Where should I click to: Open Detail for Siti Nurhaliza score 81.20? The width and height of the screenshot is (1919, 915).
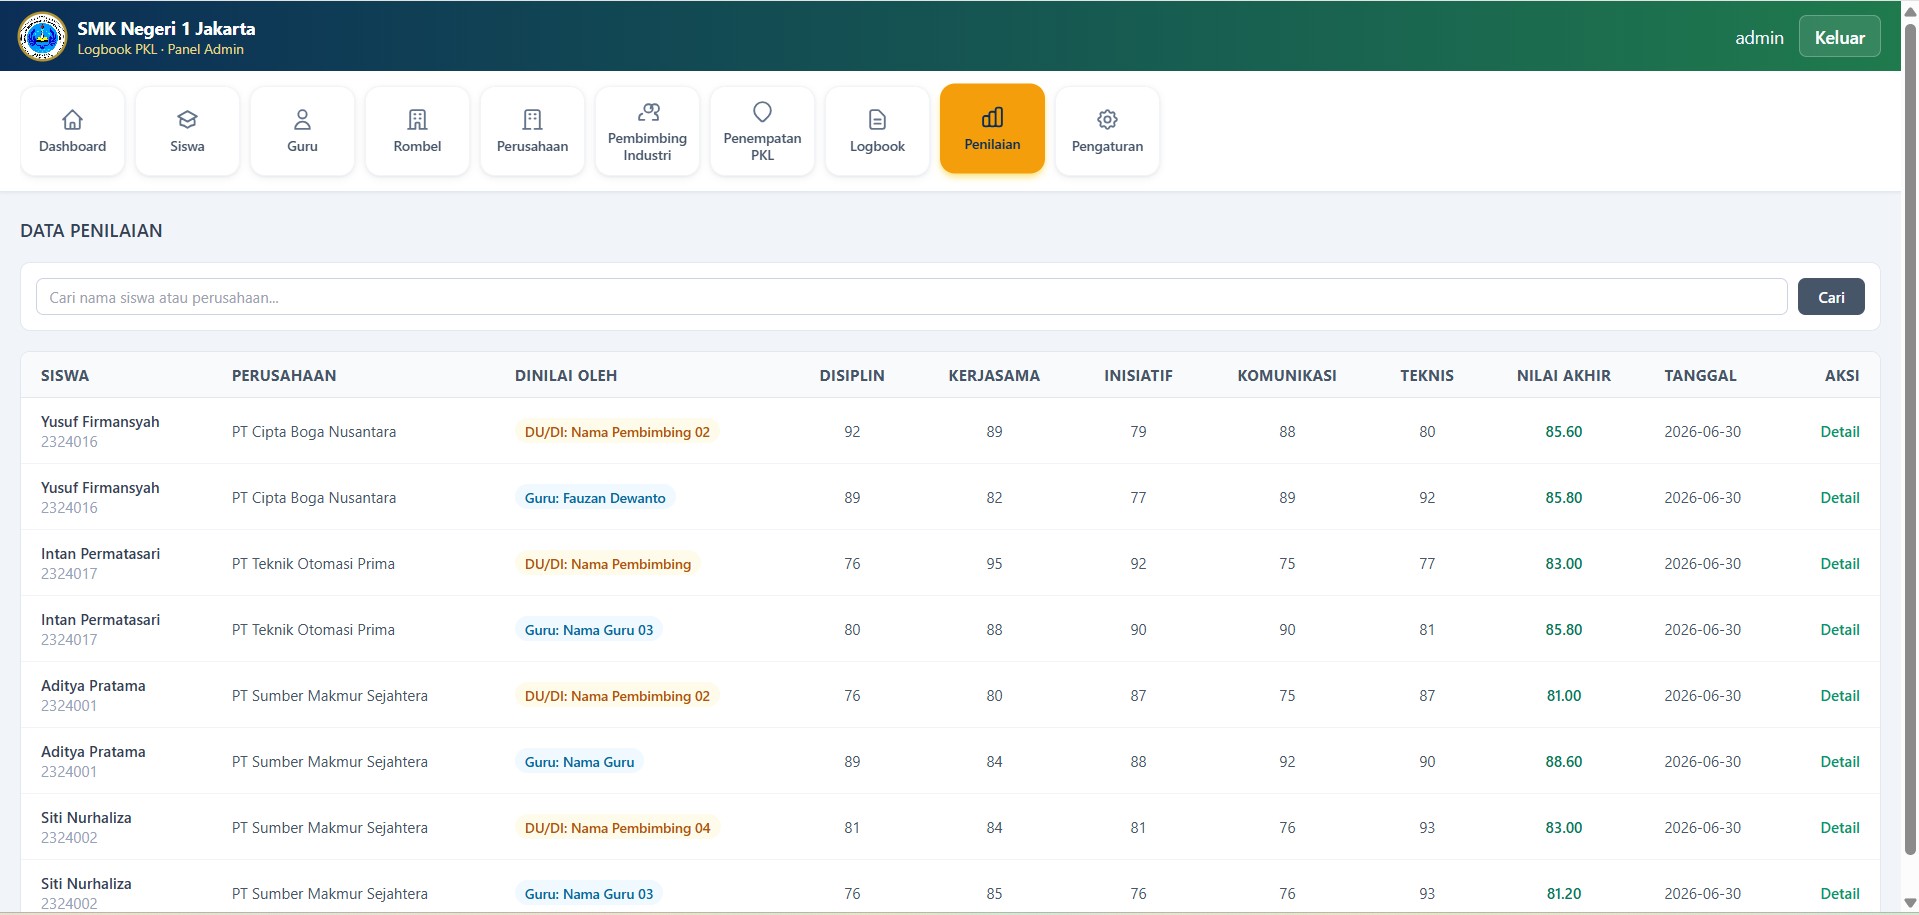point(1839,894)
